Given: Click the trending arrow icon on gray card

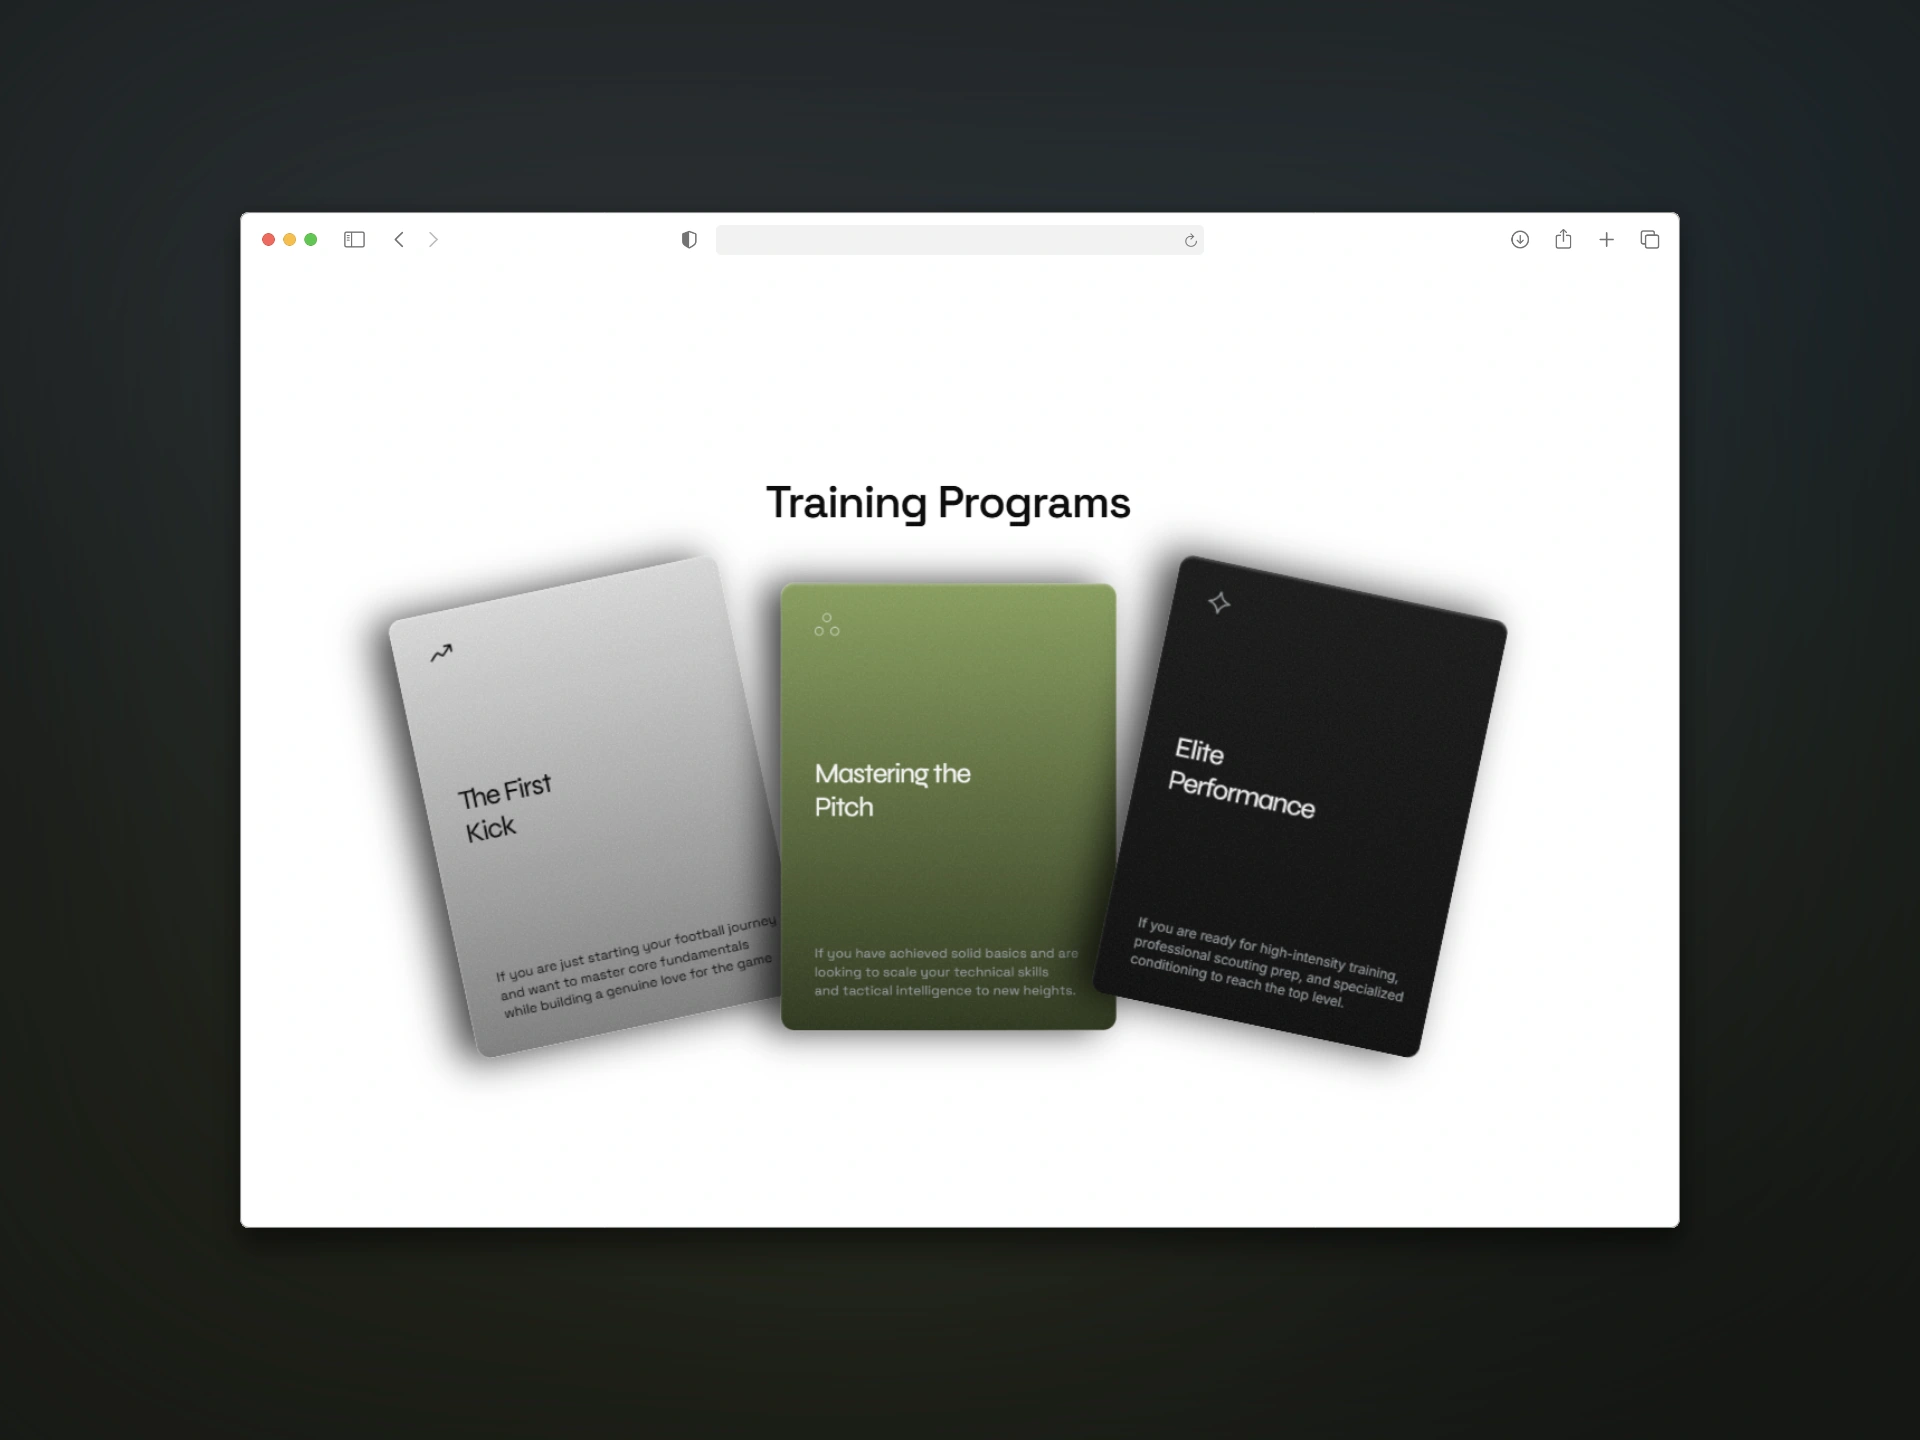Looking at the screenshot, I should coord(441,653).
